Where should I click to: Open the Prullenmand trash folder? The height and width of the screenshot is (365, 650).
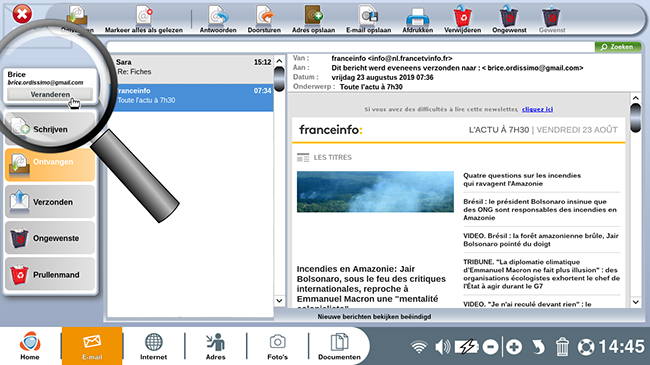click(50, 274)
